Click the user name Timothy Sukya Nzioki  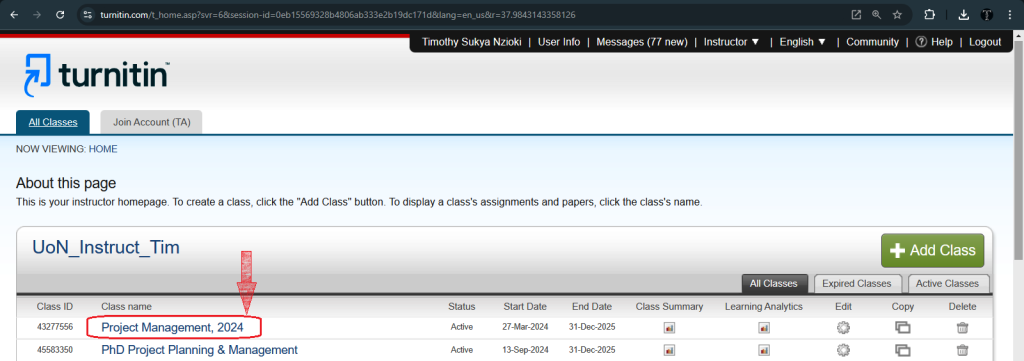click(x=472, y=42)
